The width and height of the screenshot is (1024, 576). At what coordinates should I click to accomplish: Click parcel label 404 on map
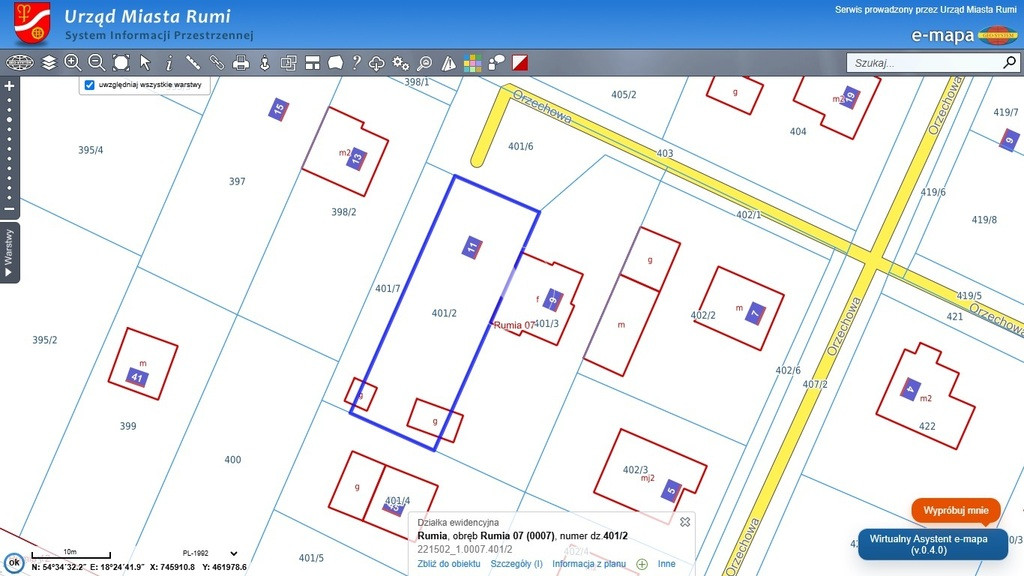point(798,131)
